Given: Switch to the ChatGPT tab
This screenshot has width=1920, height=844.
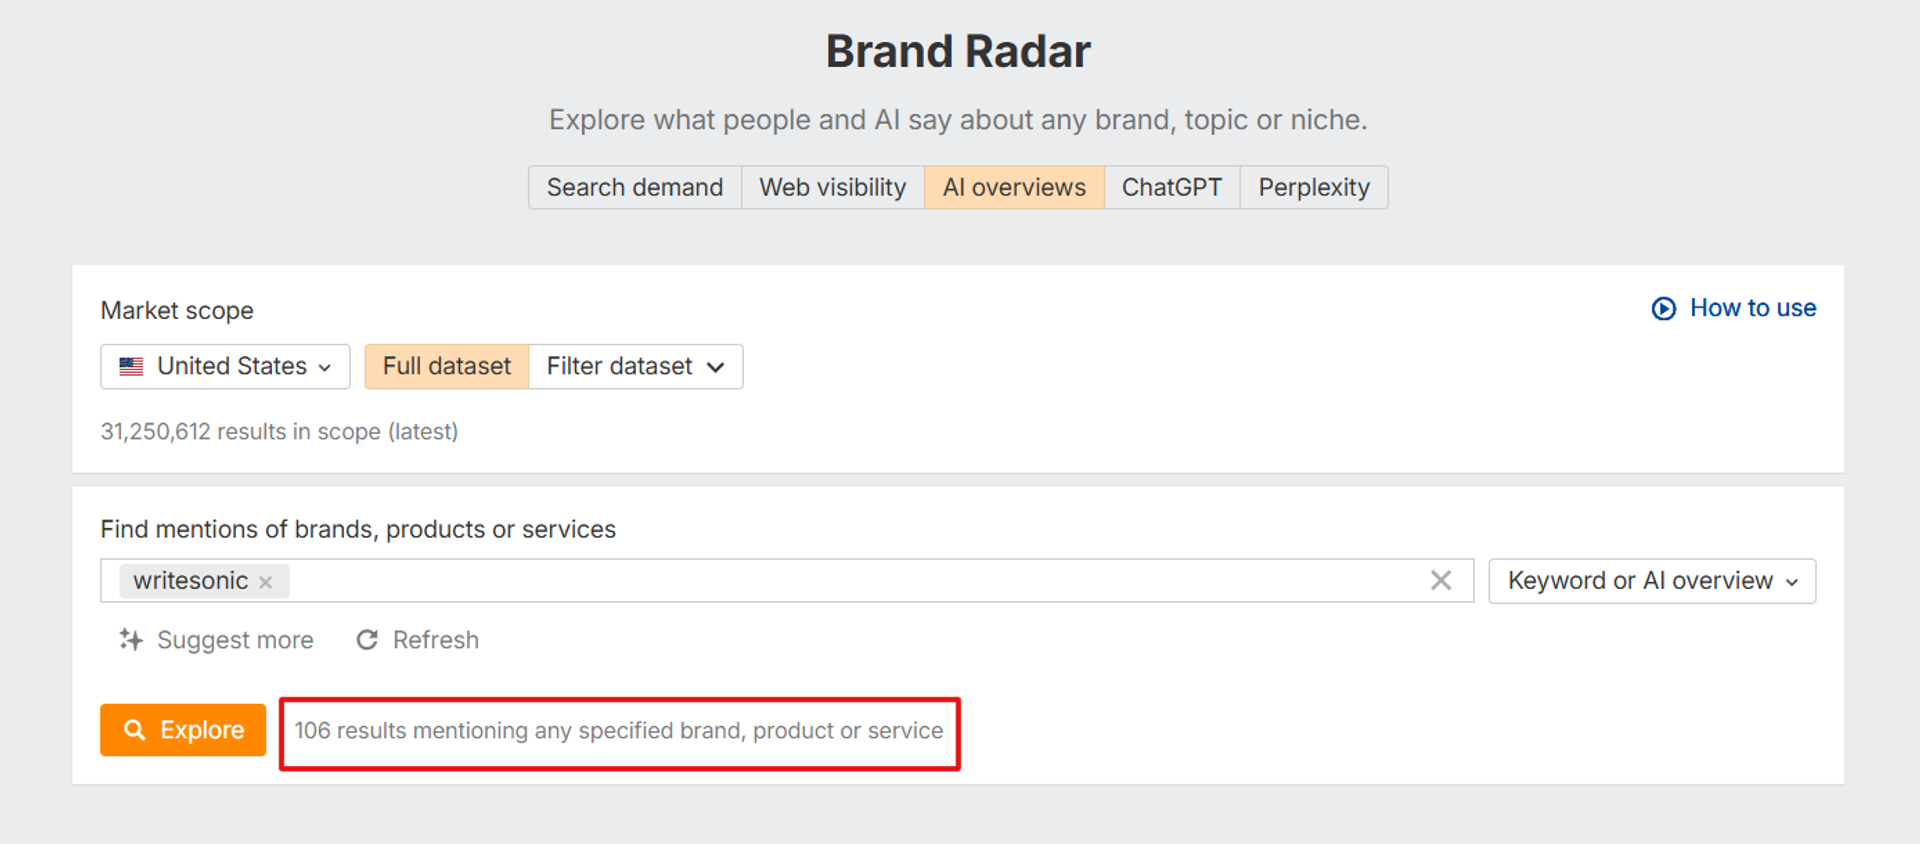Looking at the screenshot, I should click(1172, 187).
